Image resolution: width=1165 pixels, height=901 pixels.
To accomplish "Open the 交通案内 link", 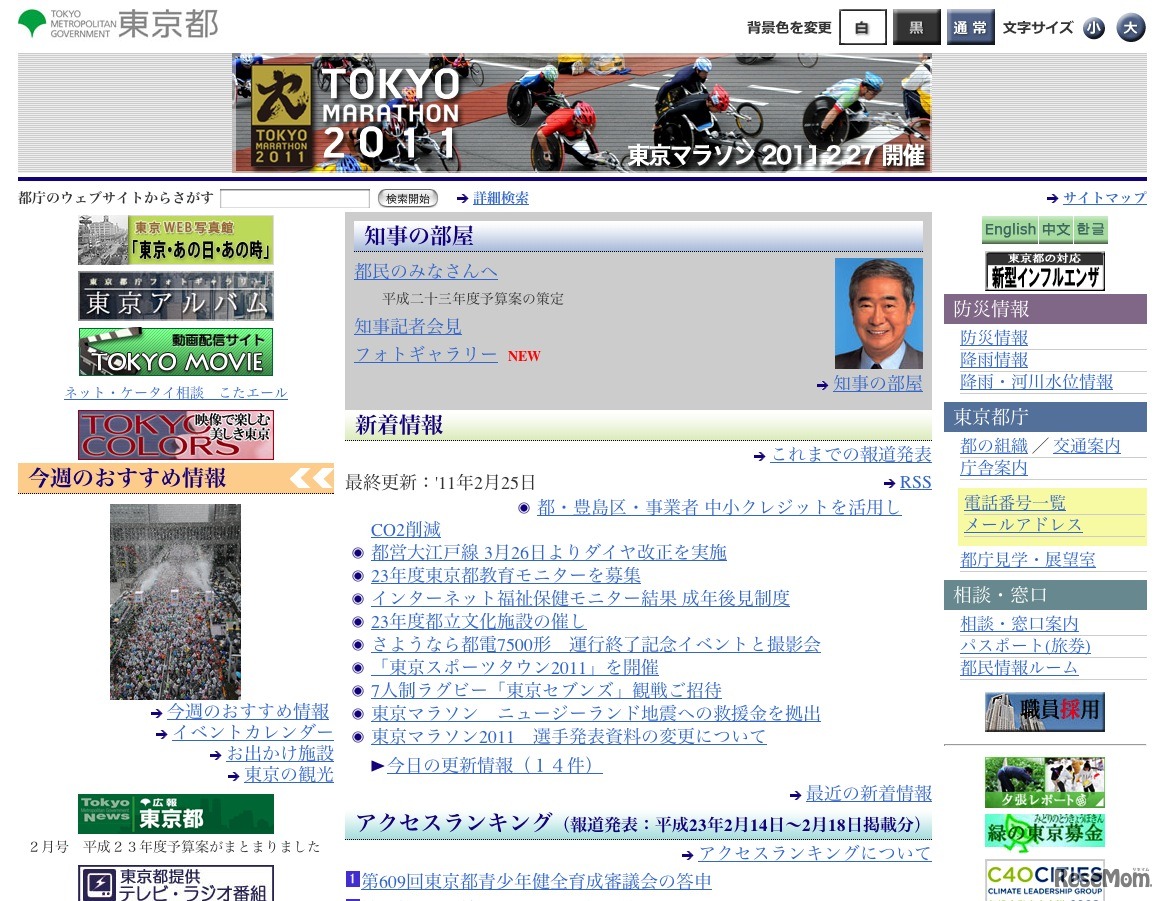I will 1086,446.
